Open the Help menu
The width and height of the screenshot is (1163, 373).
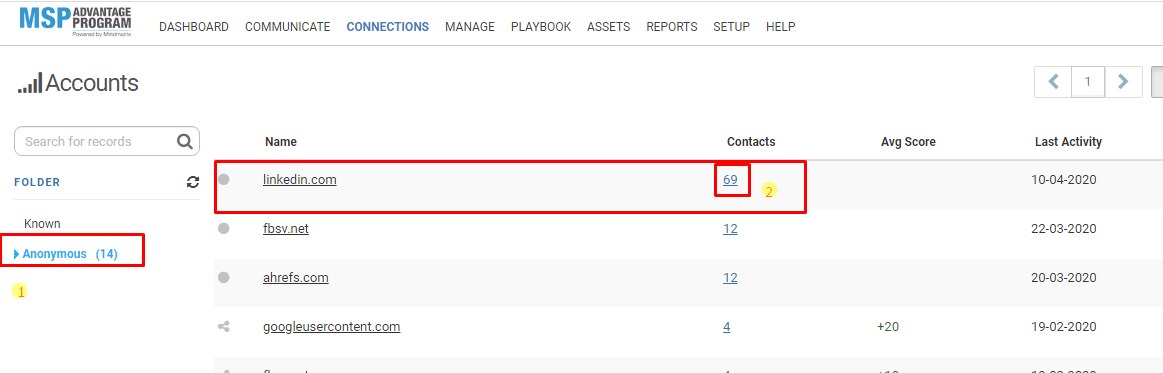click(780, 27)
